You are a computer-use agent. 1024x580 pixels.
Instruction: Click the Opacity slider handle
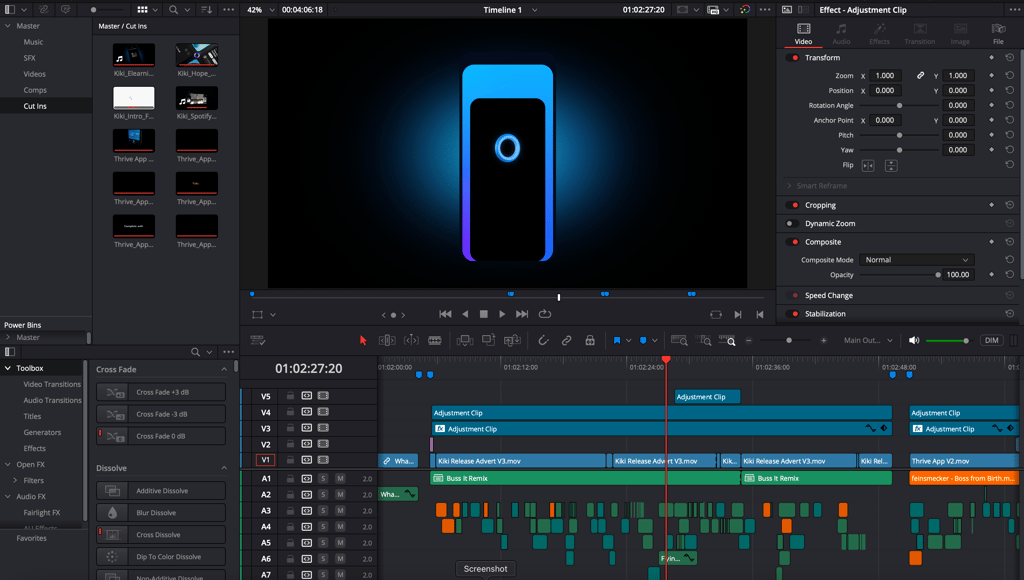[x=938, y=275]
